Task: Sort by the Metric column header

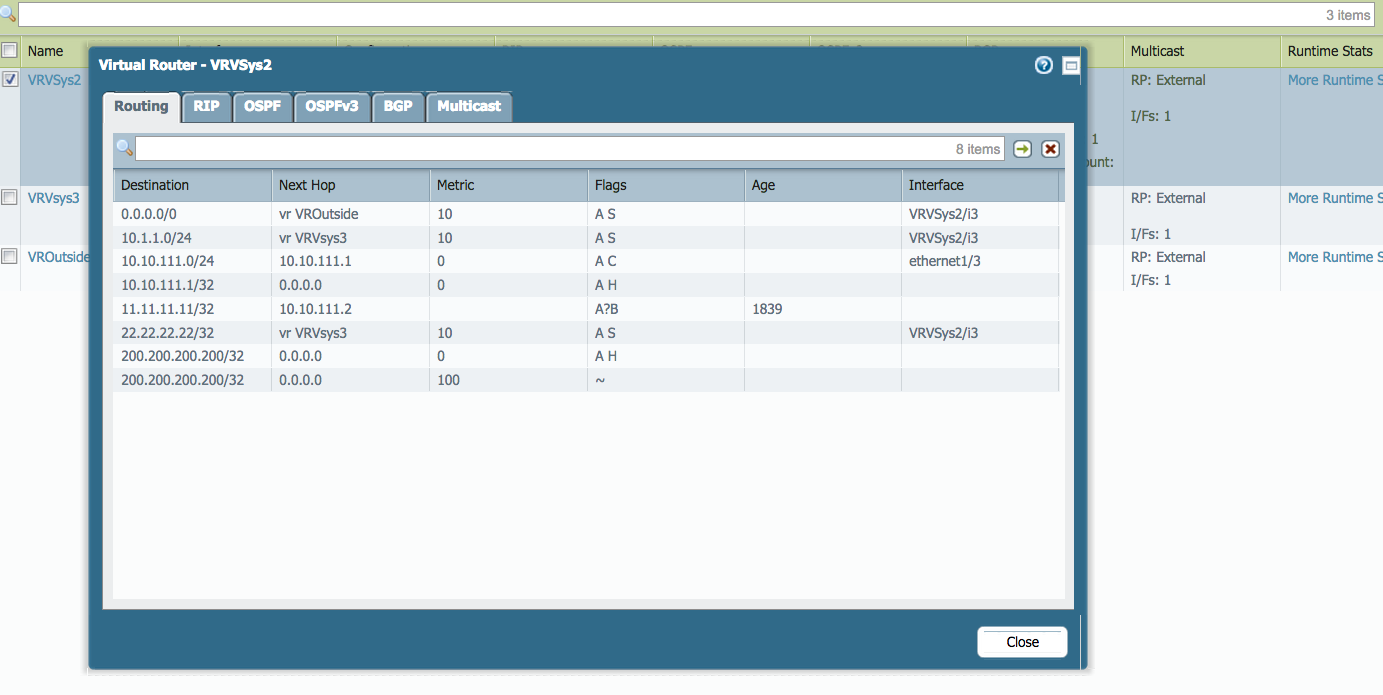Action: pyautogui.click(x=456, y=185)
